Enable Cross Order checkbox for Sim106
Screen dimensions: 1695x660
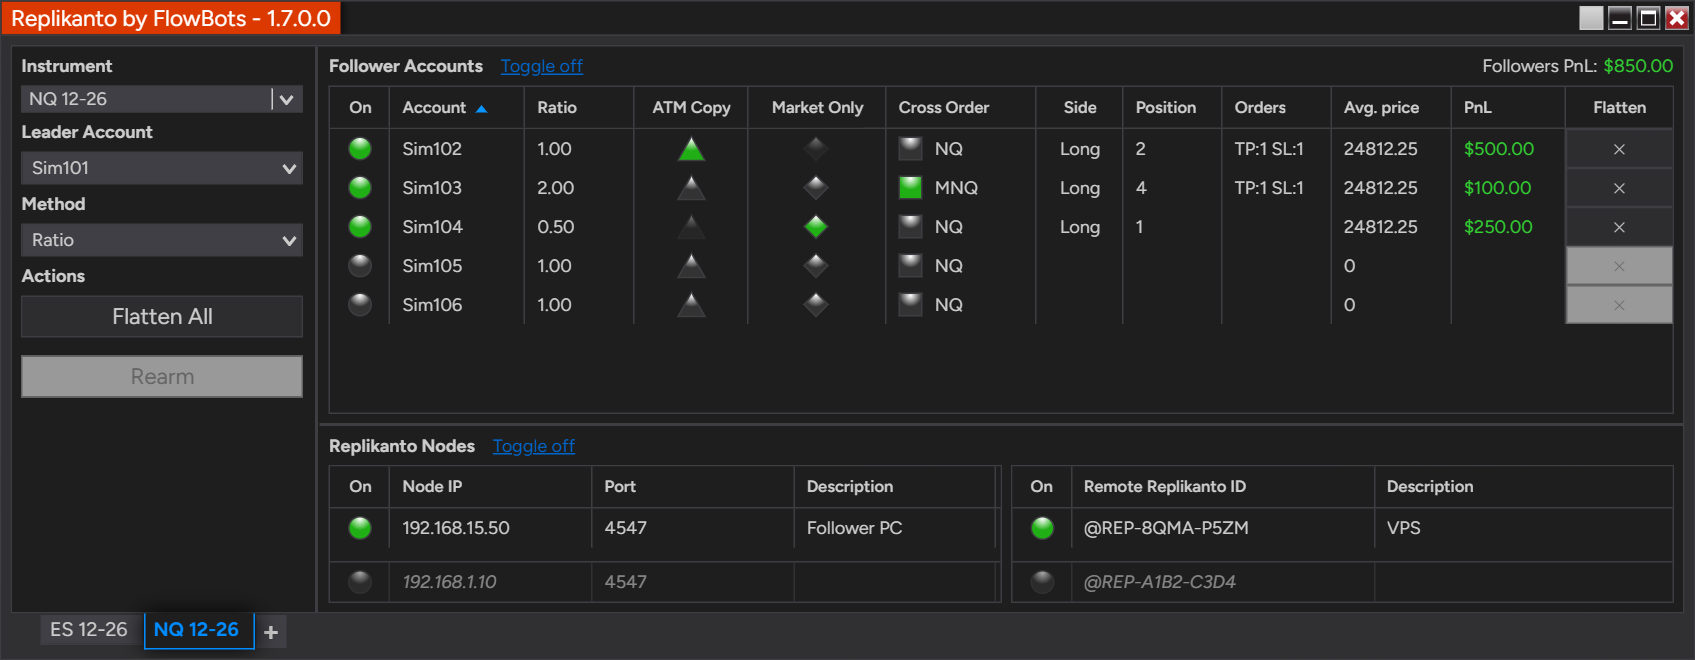pos(910,305)
